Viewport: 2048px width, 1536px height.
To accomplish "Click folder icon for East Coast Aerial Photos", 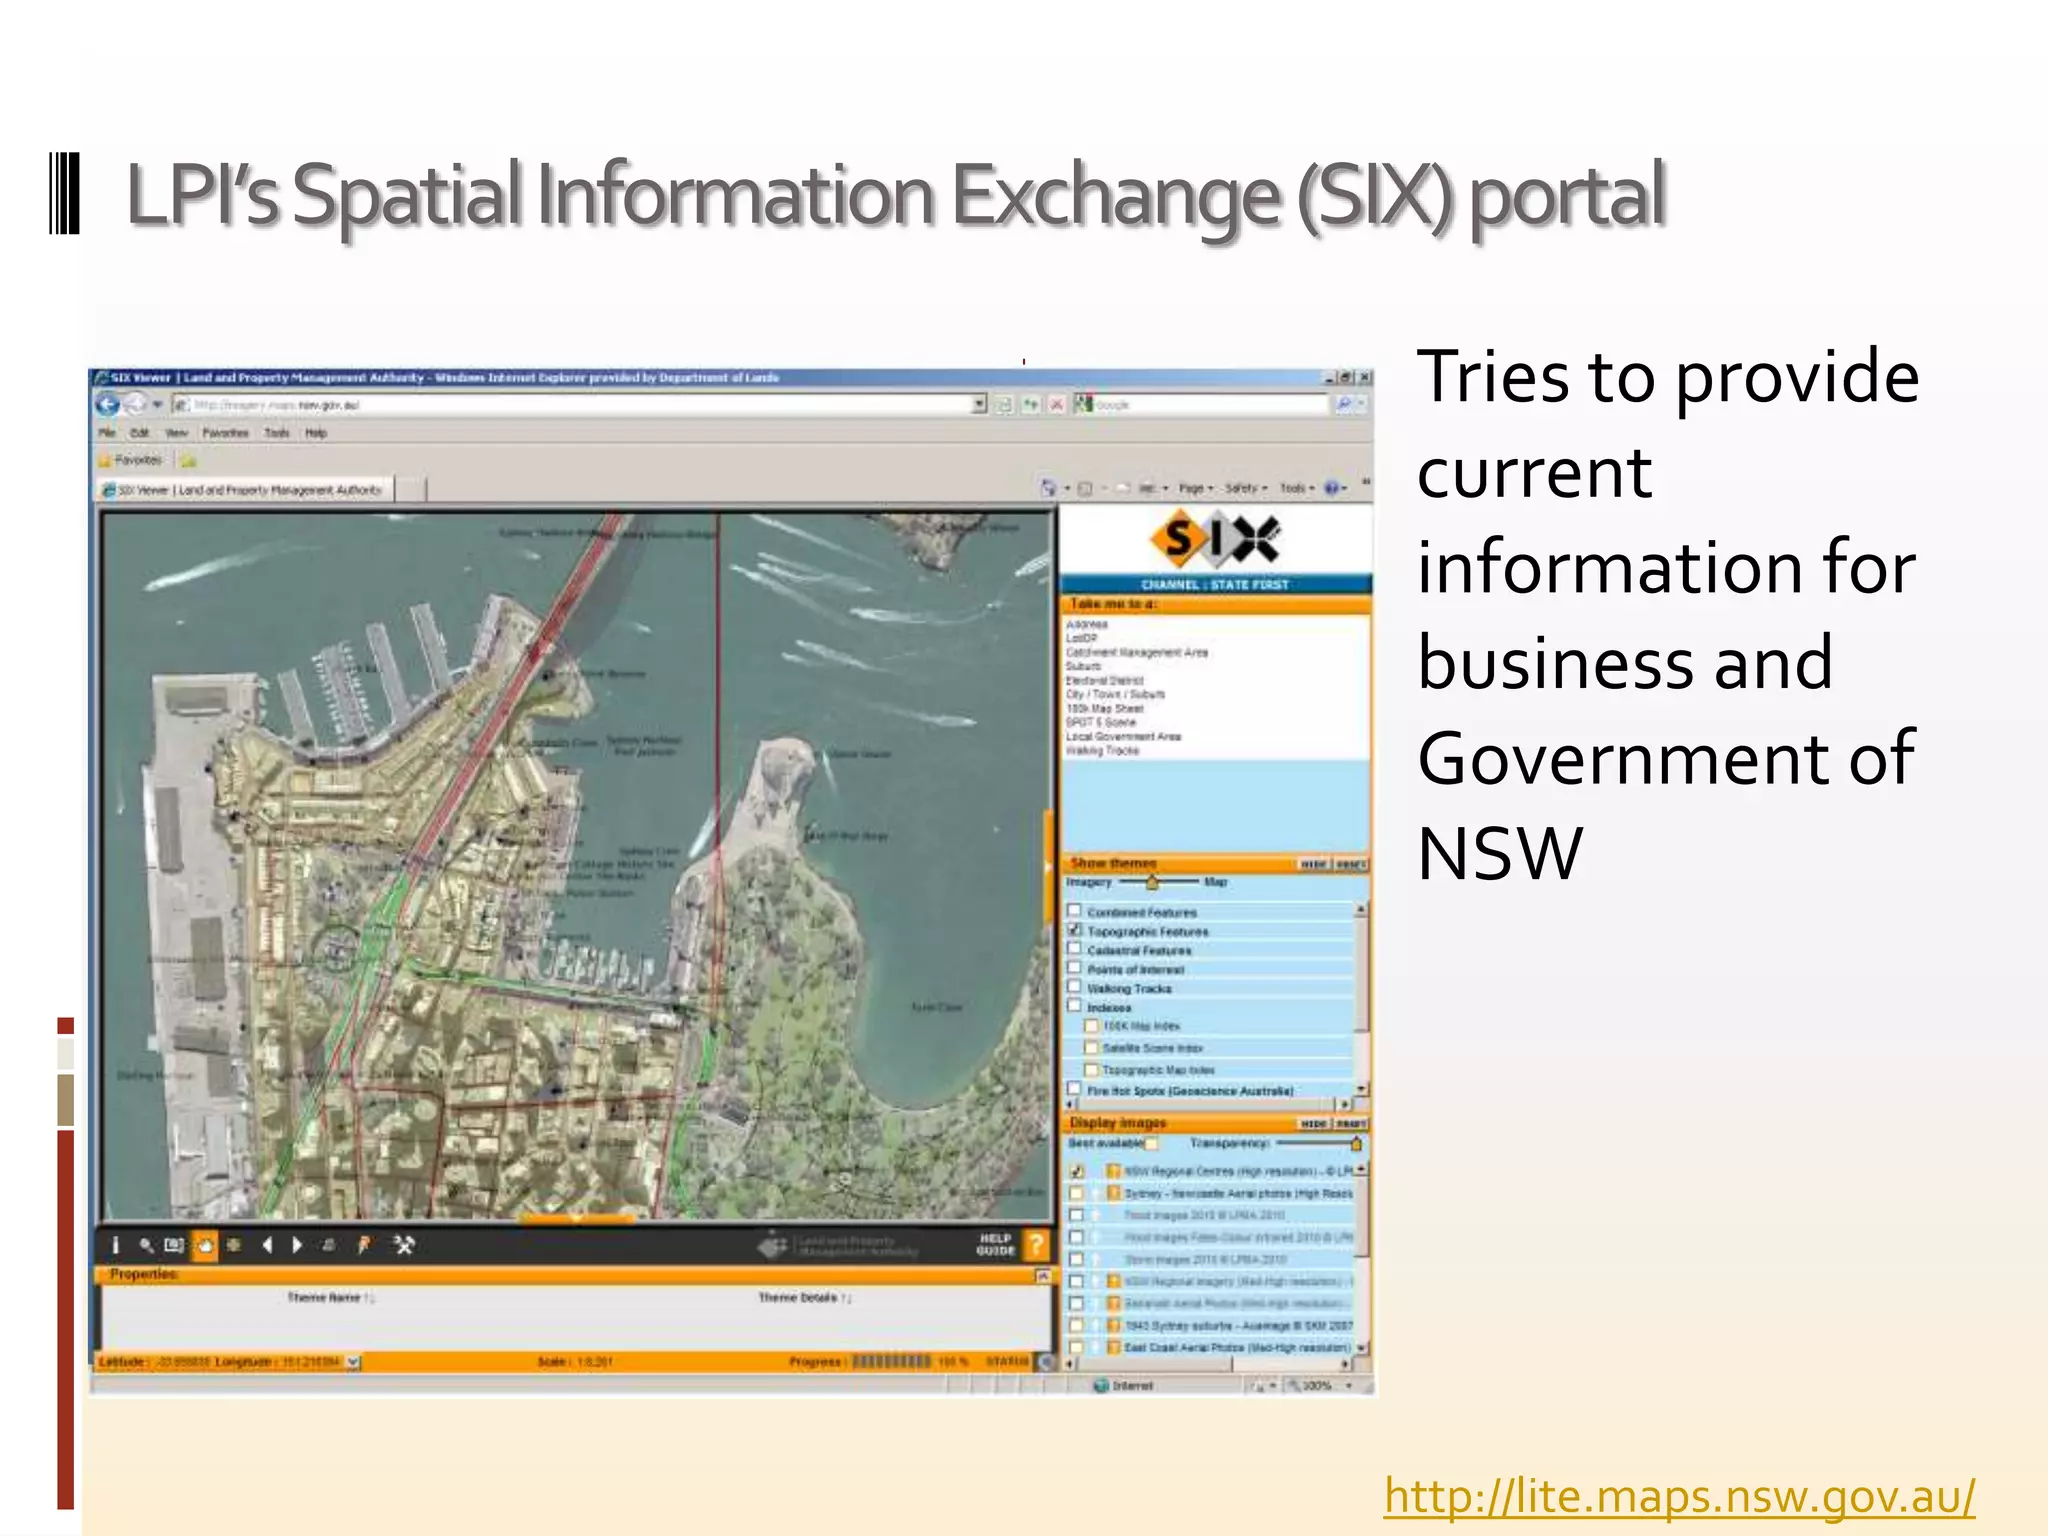I will pos(1112,1347).
